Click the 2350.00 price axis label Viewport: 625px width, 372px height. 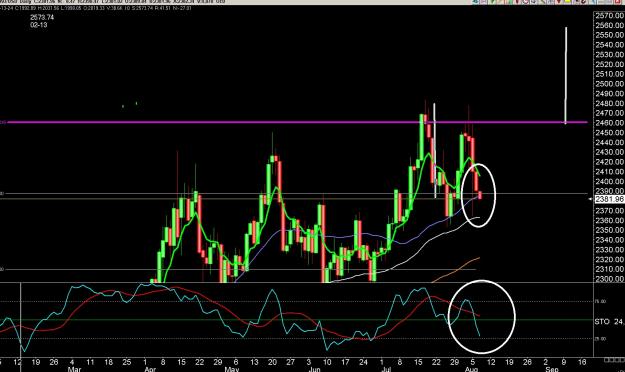pyautogui.click(x=609, y=230)
